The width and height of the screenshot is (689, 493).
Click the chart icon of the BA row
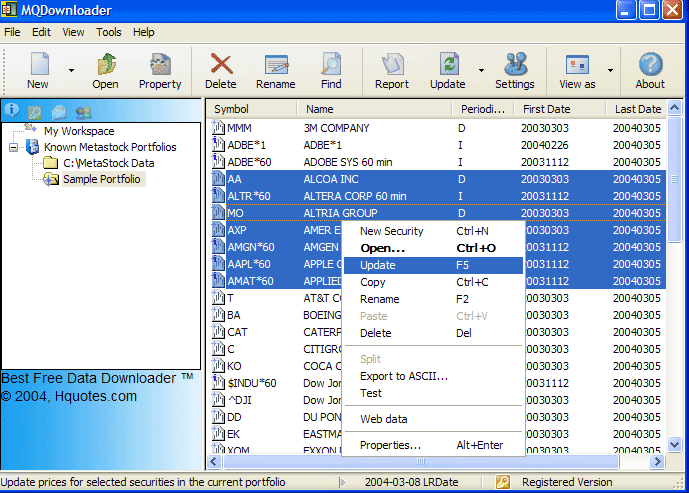tap(218, 315)
